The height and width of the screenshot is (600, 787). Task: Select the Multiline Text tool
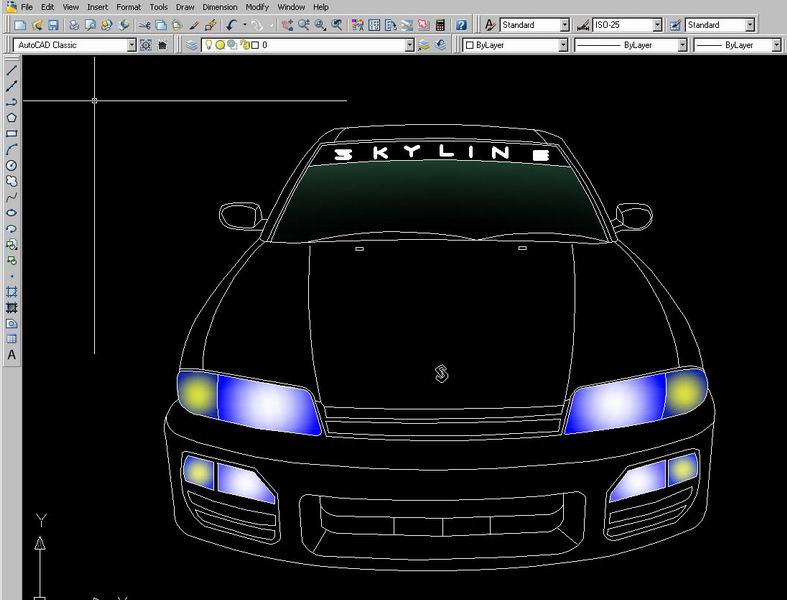(12, 355)
